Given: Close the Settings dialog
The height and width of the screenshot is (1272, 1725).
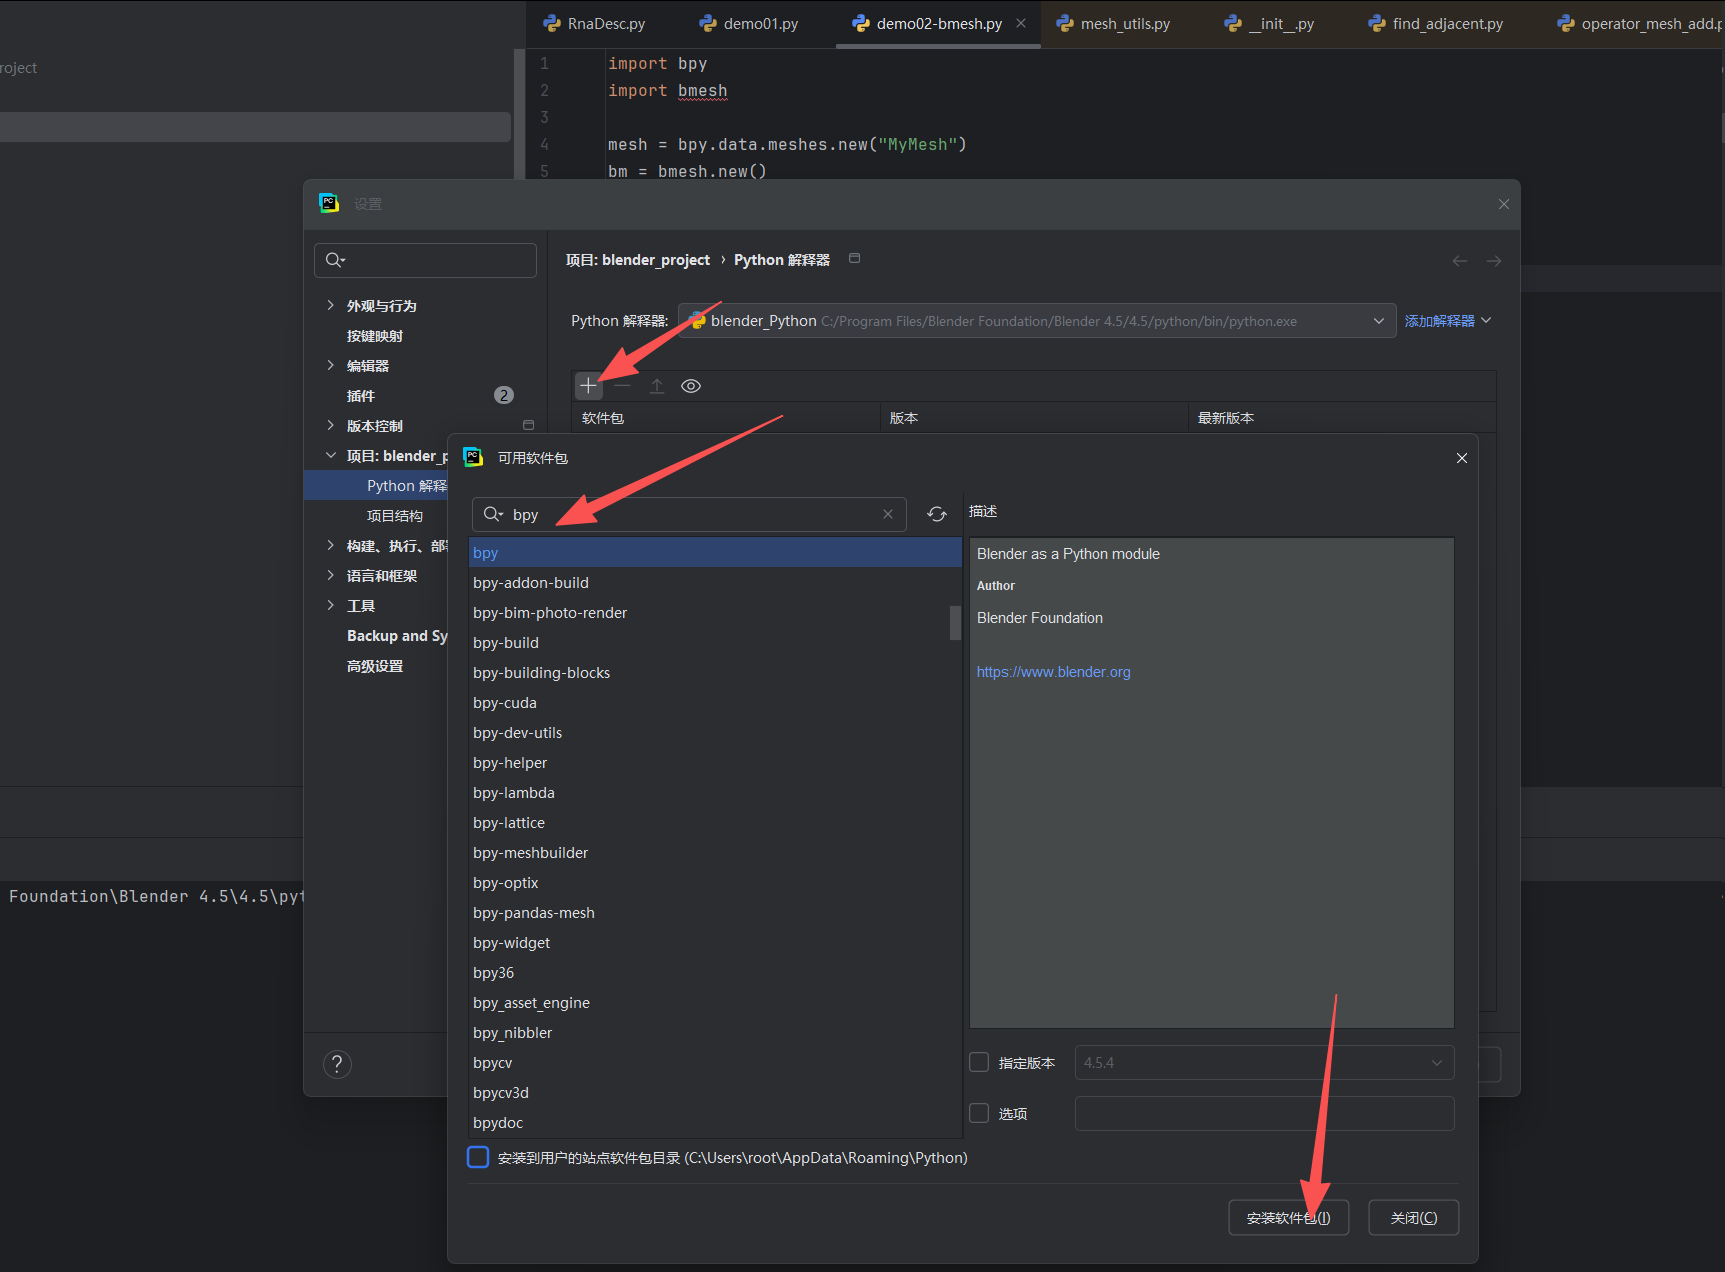Looking at the screenshot, I should tap(1504, 204).
